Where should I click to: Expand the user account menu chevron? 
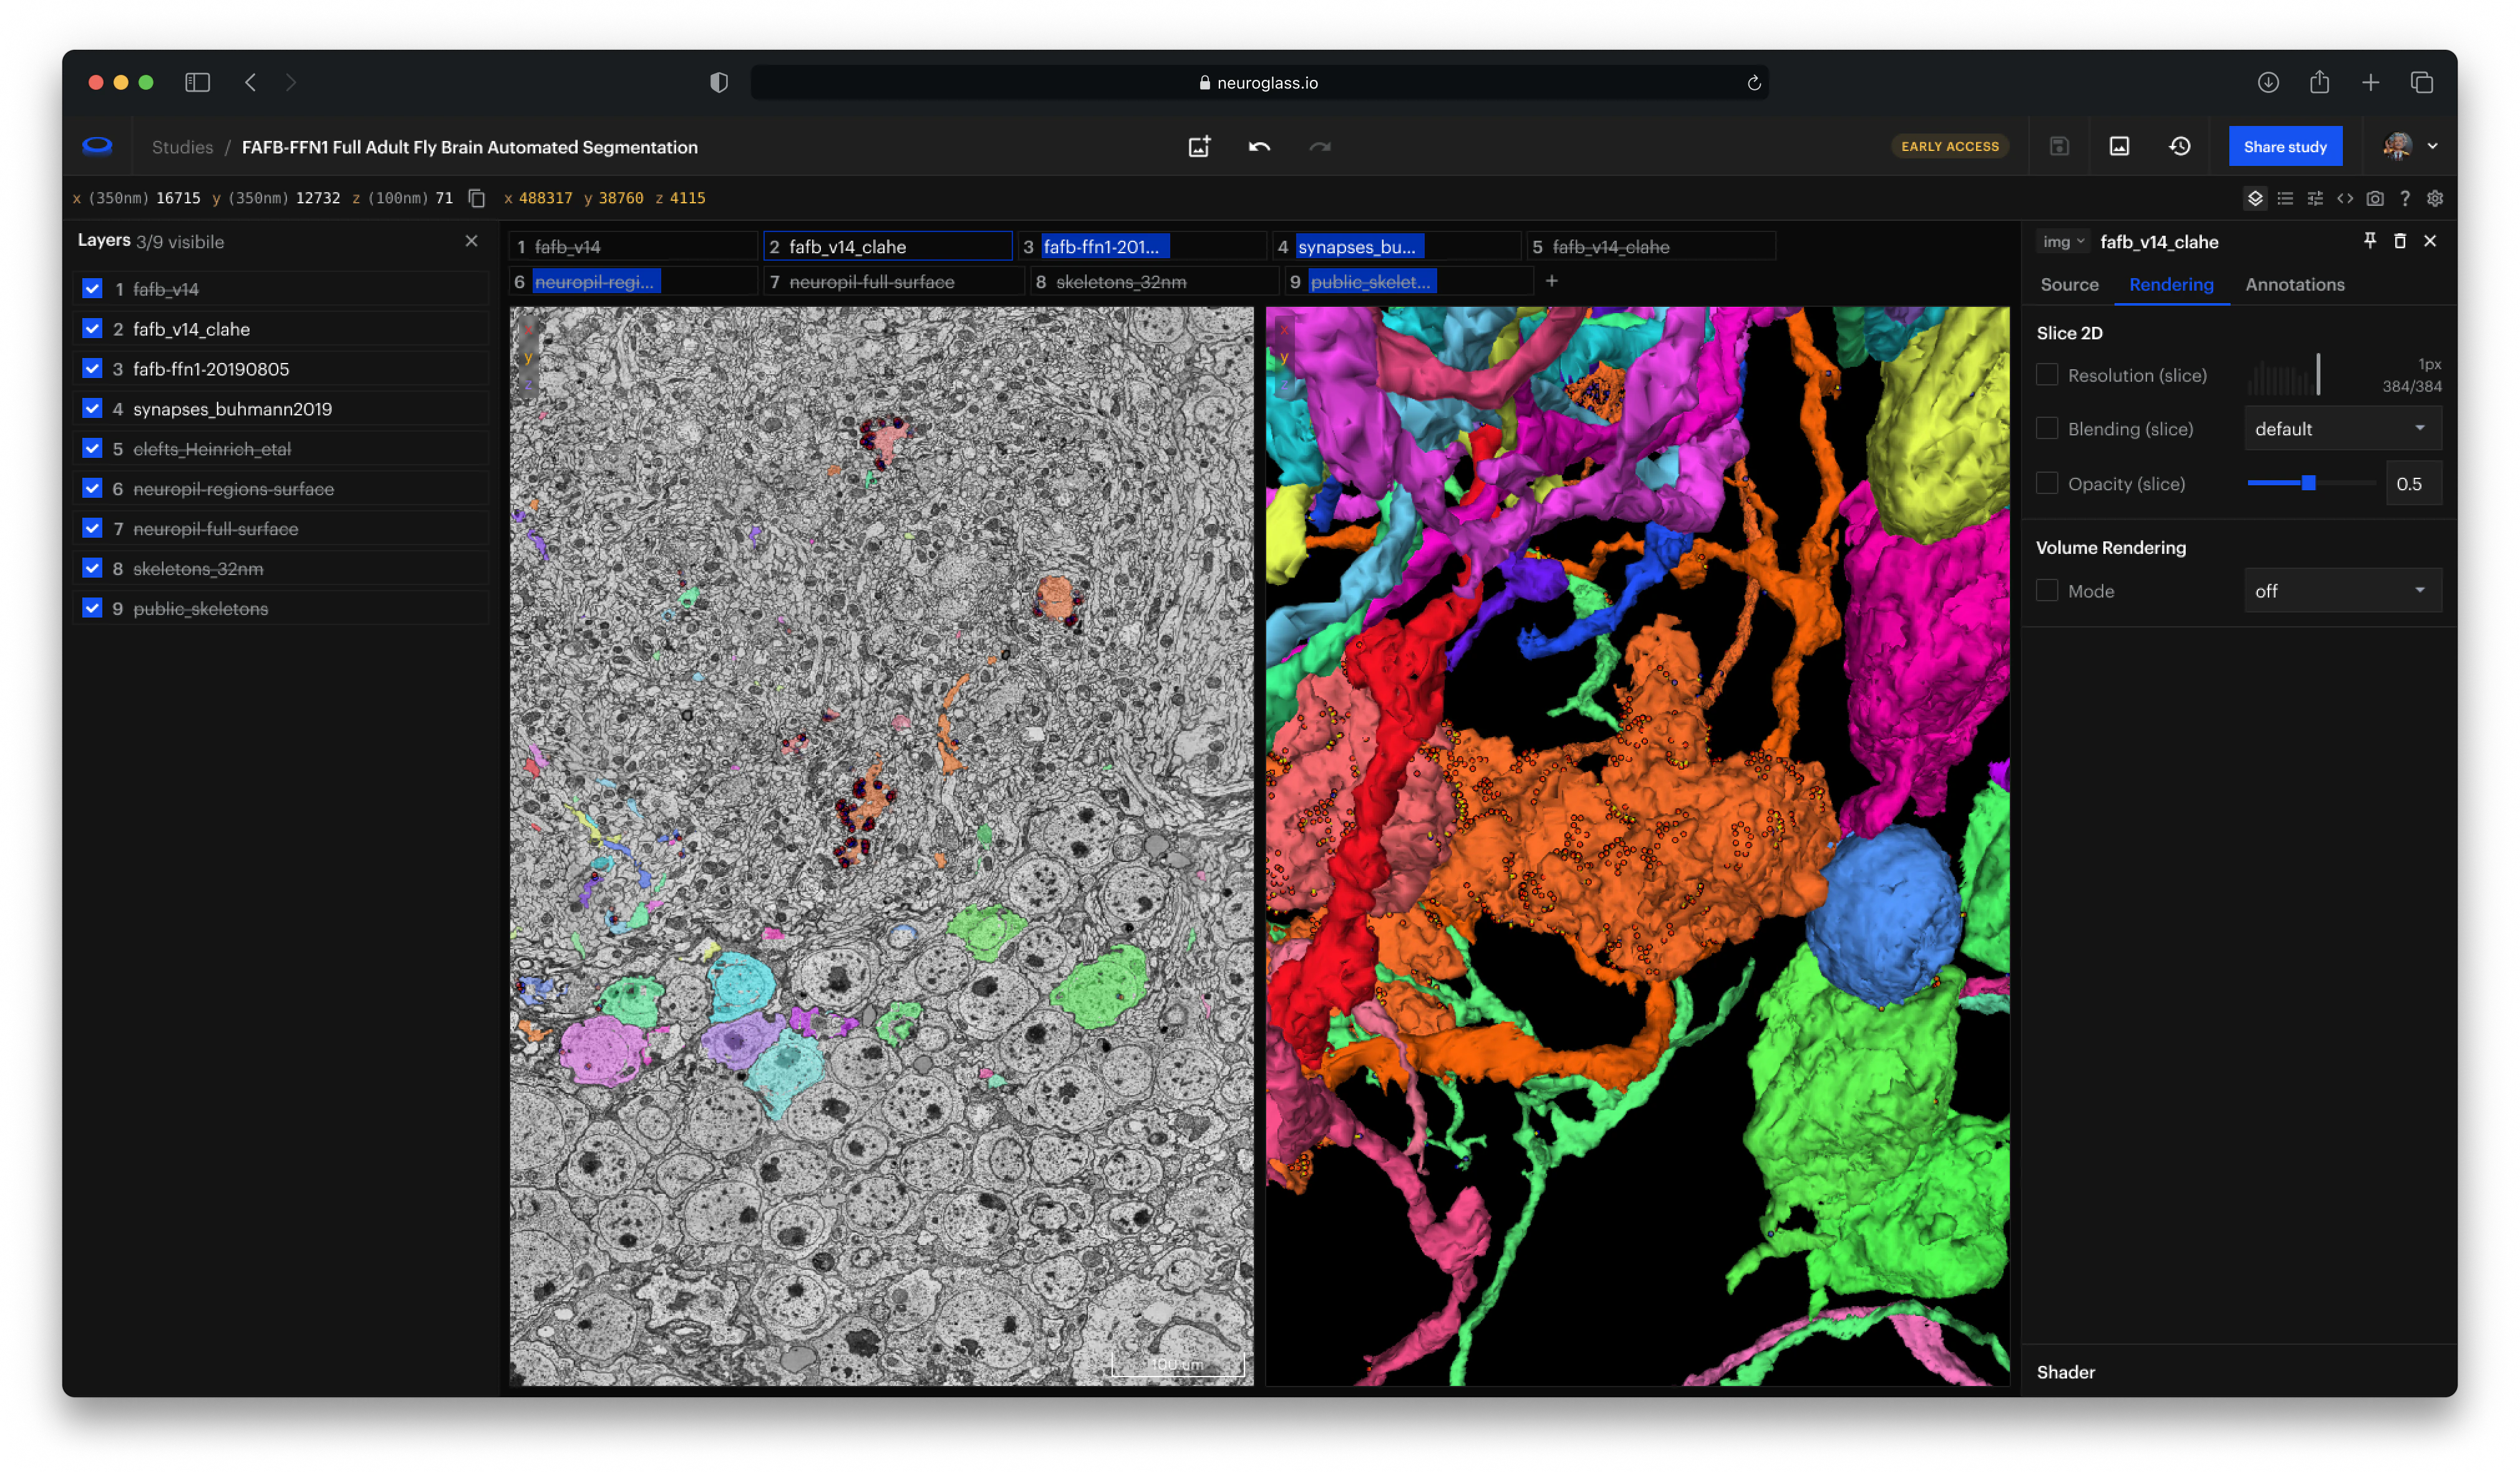click(x=2432, y=146)
